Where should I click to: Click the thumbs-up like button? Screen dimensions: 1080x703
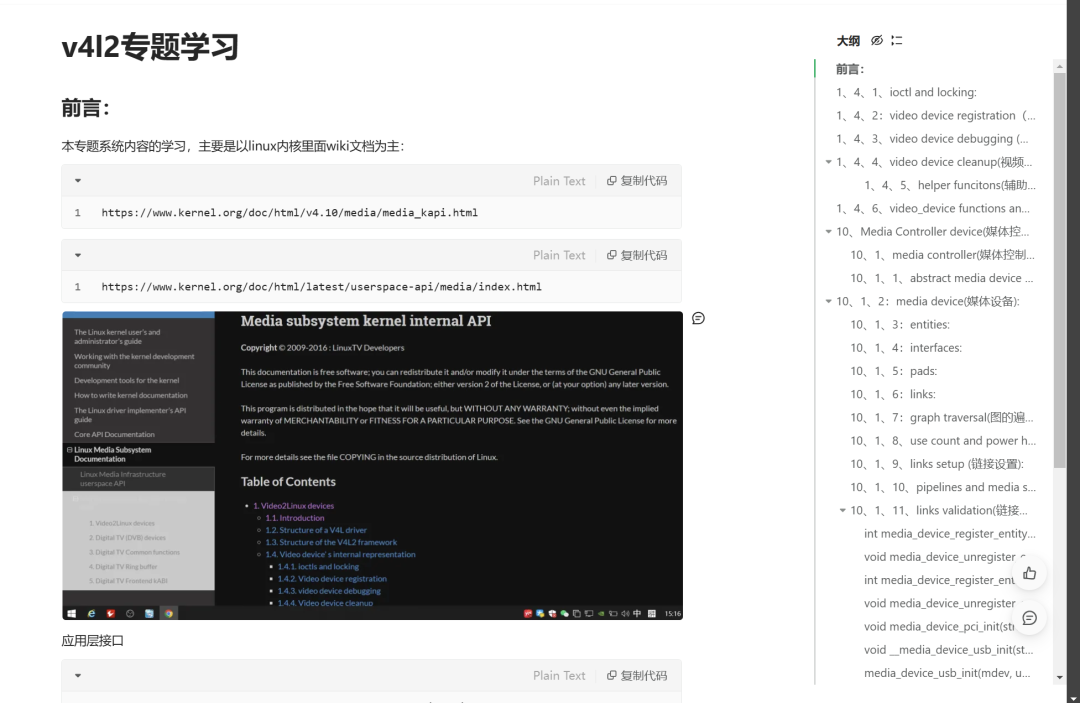tap(1029, 574)
